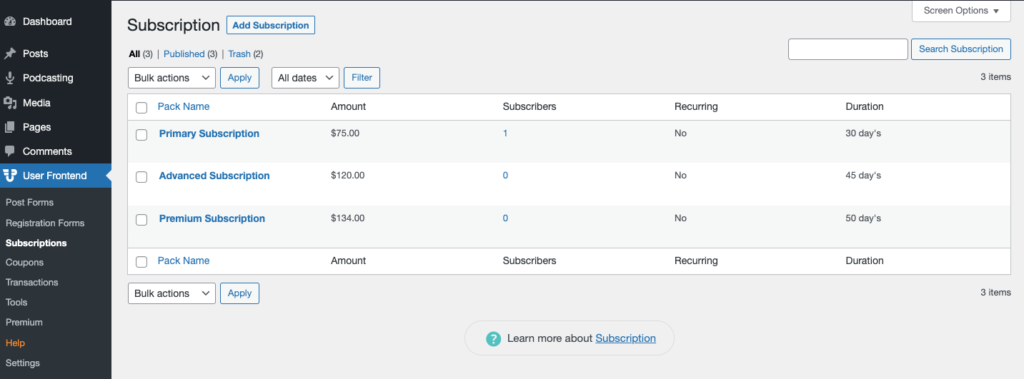
Task: Go to Coupons in the sidebar
Action: point(25,262)
